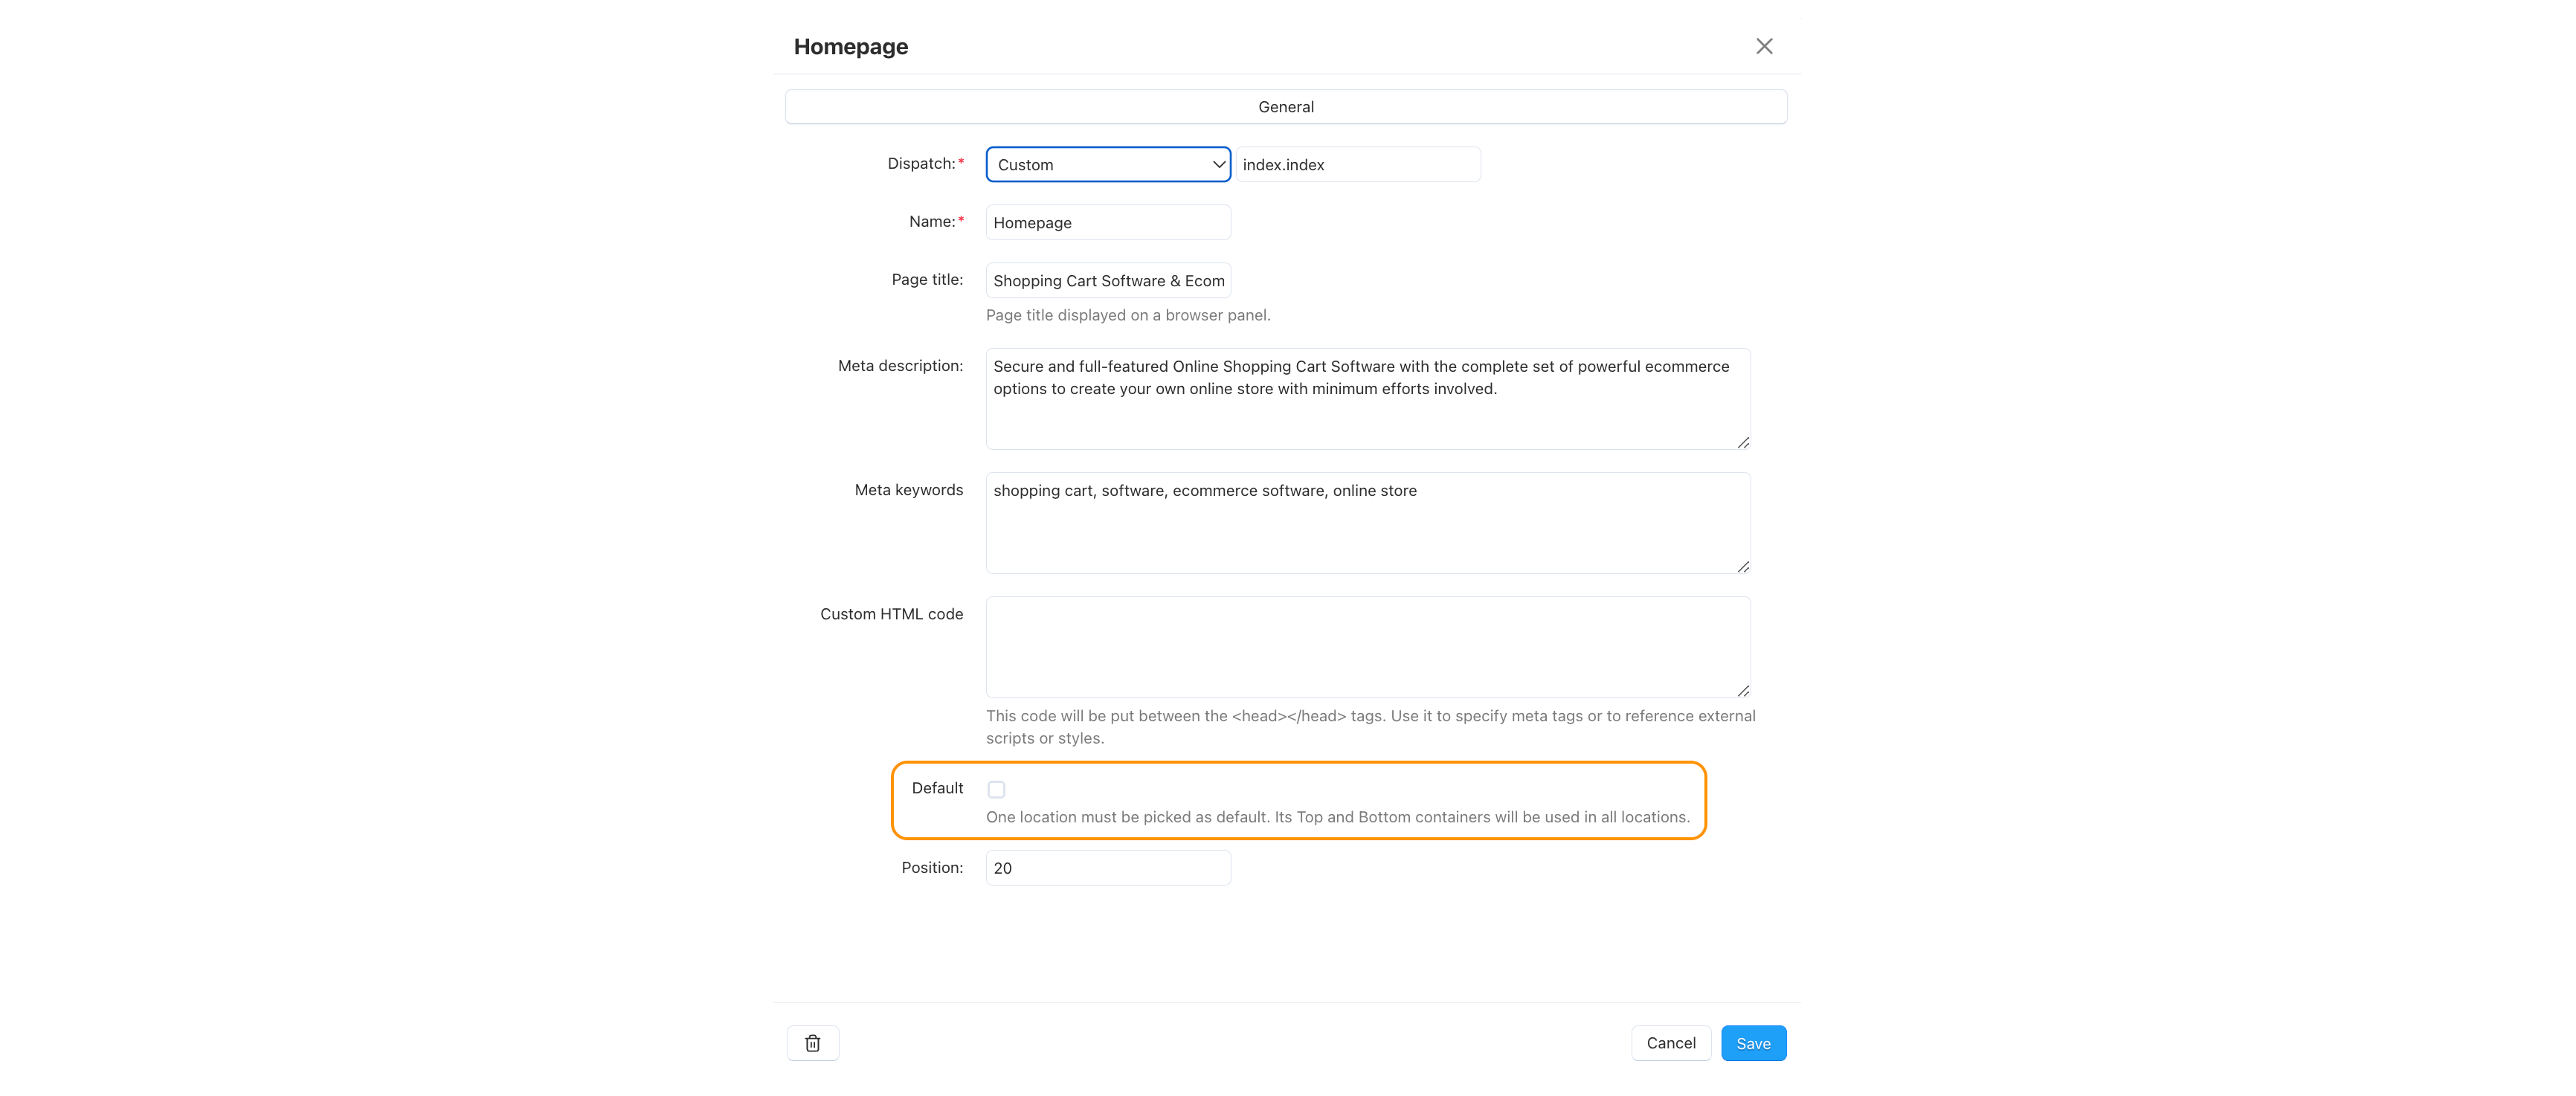Image resolution: width=2576 pixels, height=1096 pixels.
Task: Click the blue Save button
Action: point(1753,1043)
